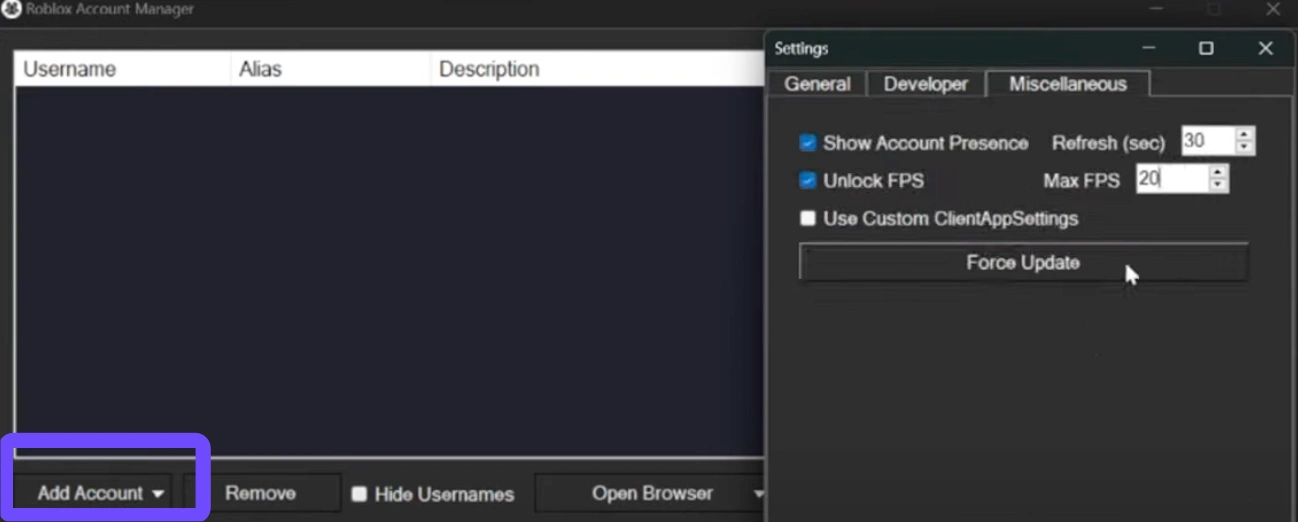Click the Refresh (sec) label
Image resolution: width=1298 pixels, height=522 pixels.
coord(1108,143)
